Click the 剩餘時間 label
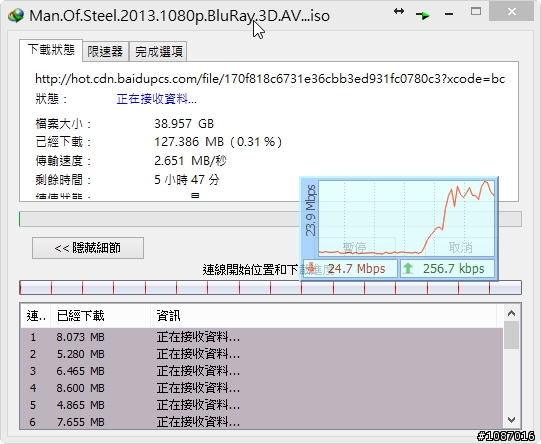 63,179
